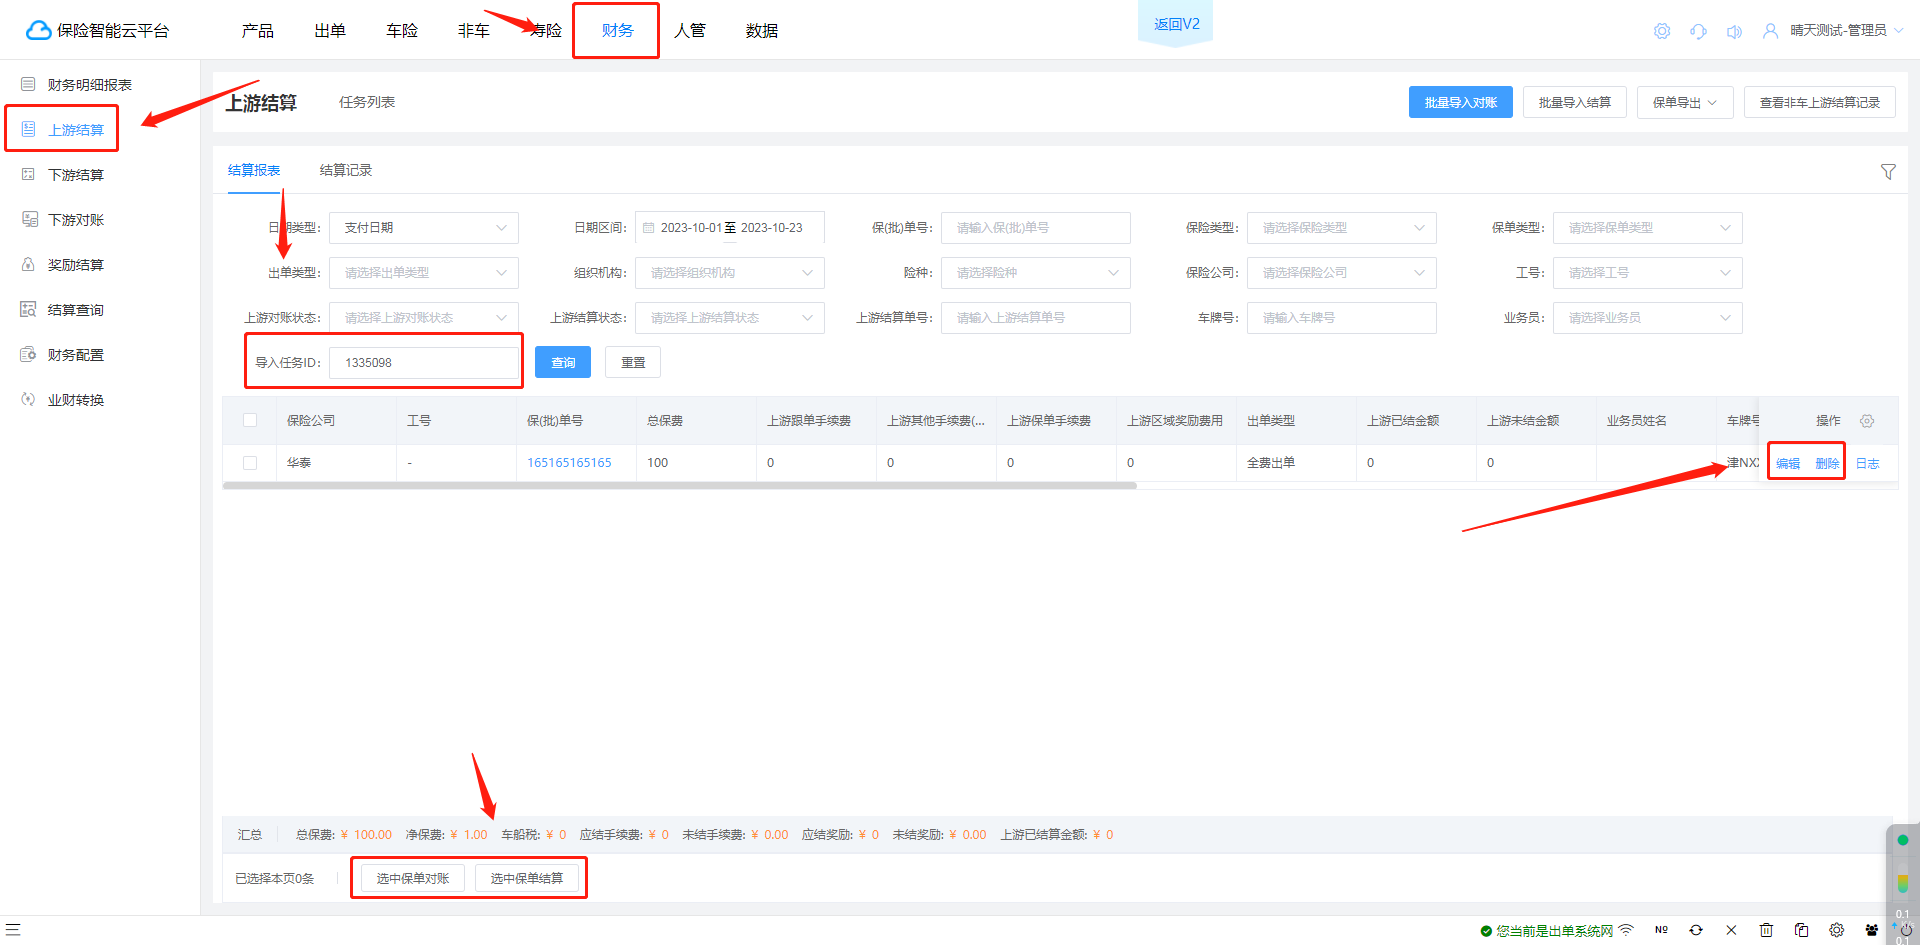This screenshot has width=1920, height=945.
Task: Select 上游结算 in the sidebar
Action: pyautogui.click(x=75, y=130)
